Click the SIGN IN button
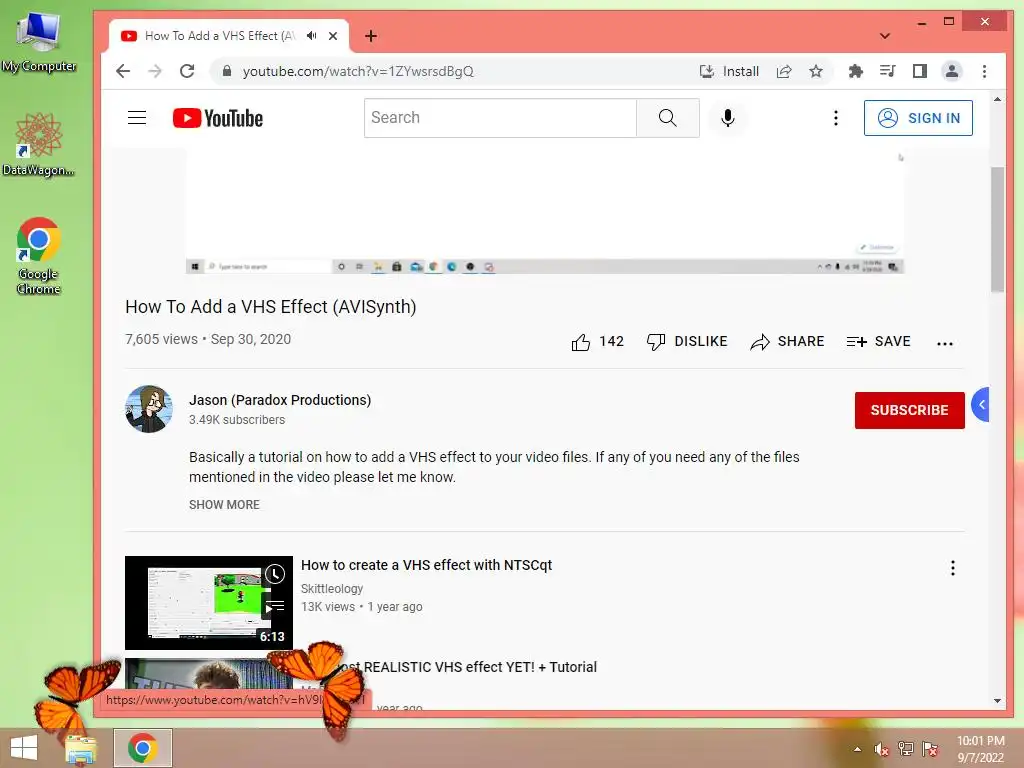 918,118
